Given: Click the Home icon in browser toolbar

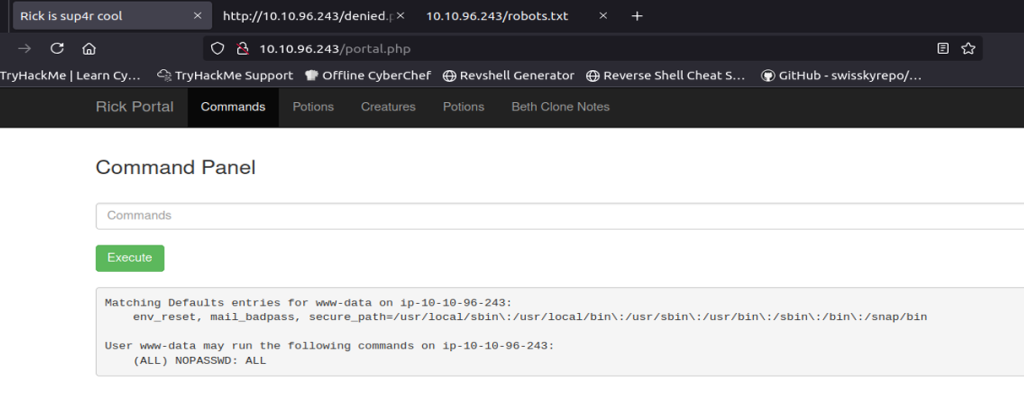Looking at the screenshot, I should coord(89,48).
